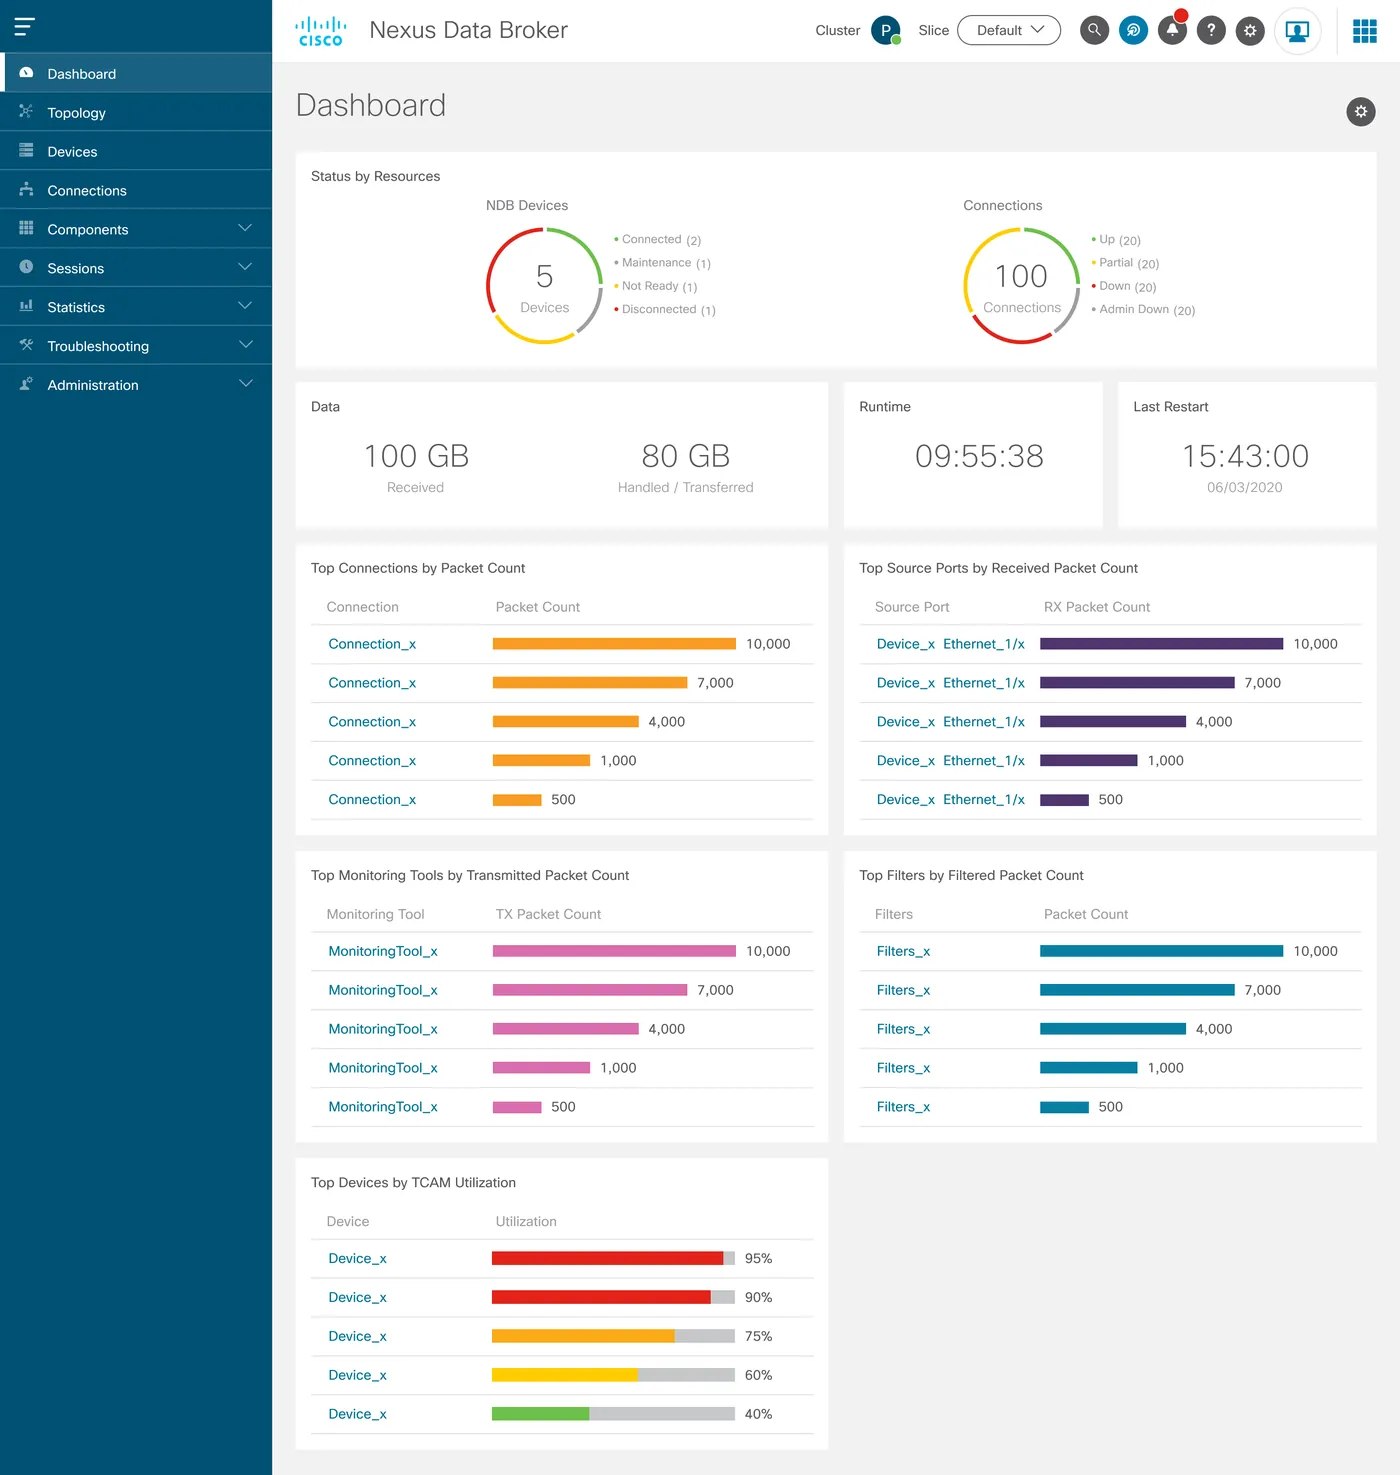This screenshot has width=1400, height=1475.
Task: Go to Topology in the sidebar
Action: coord(136,112)
